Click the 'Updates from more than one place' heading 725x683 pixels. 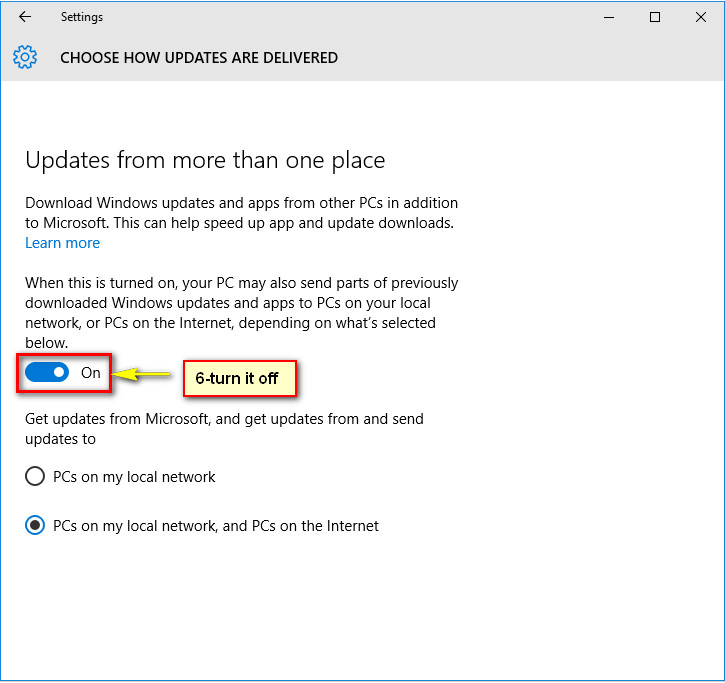tap(205, 160)
